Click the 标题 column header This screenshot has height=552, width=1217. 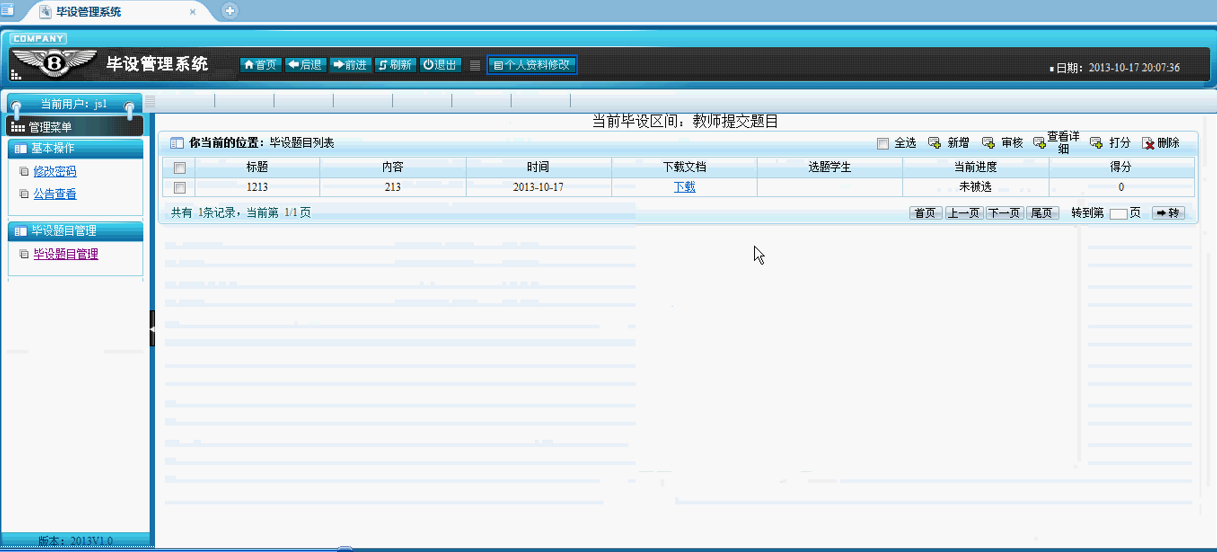point(257,168)
